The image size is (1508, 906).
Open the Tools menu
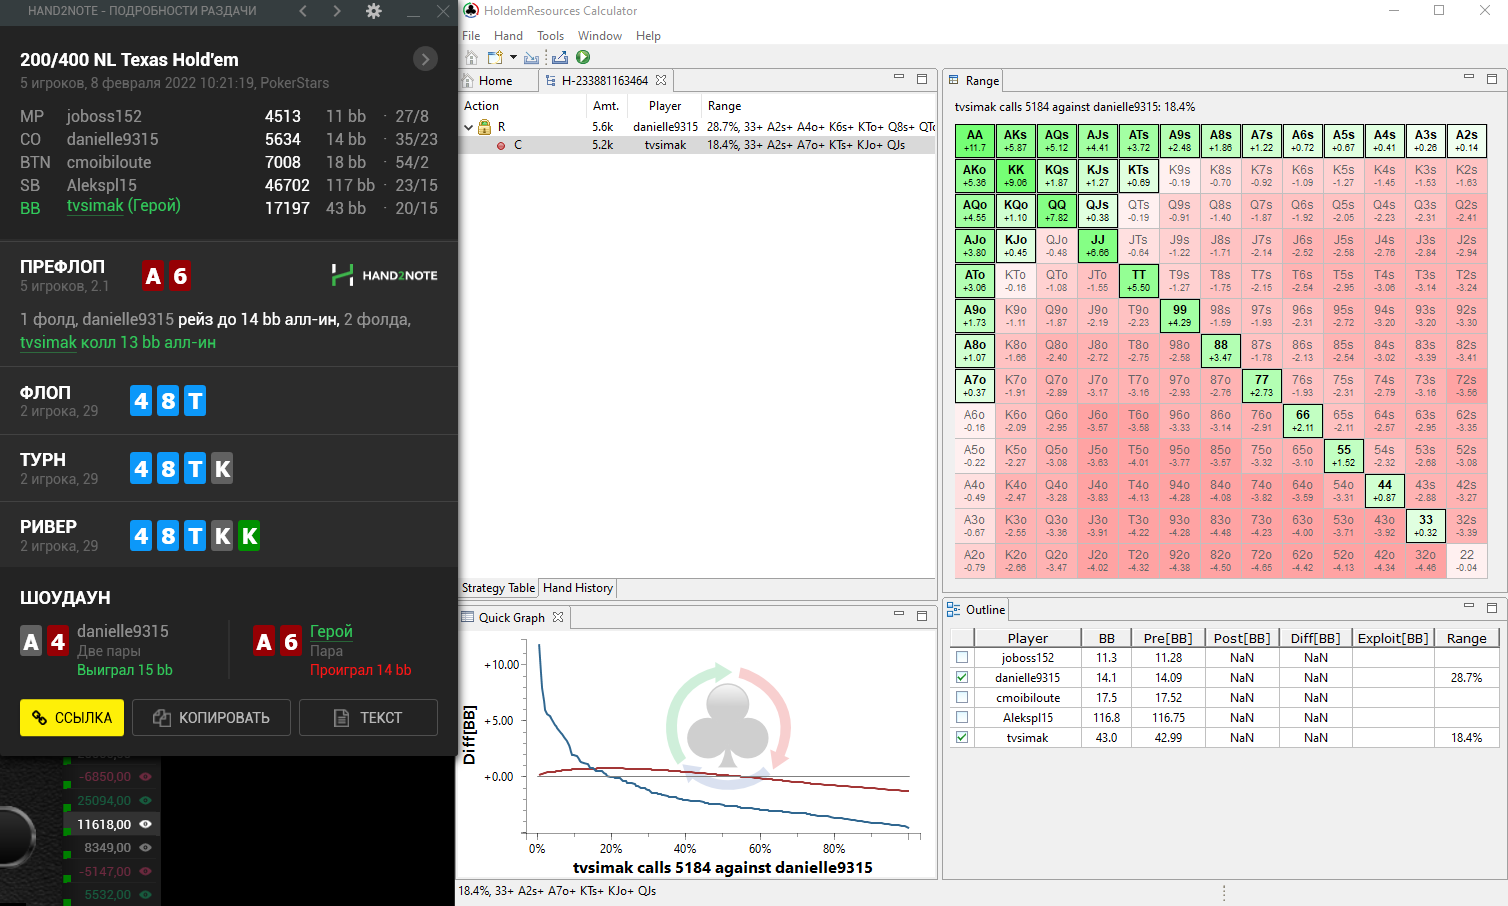click(550, 35)
